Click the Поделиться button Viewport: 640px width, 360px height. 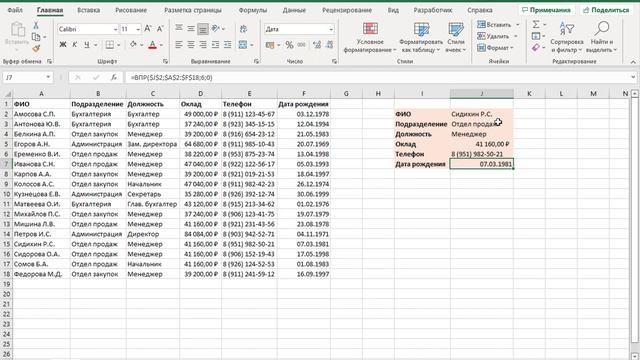606,10
